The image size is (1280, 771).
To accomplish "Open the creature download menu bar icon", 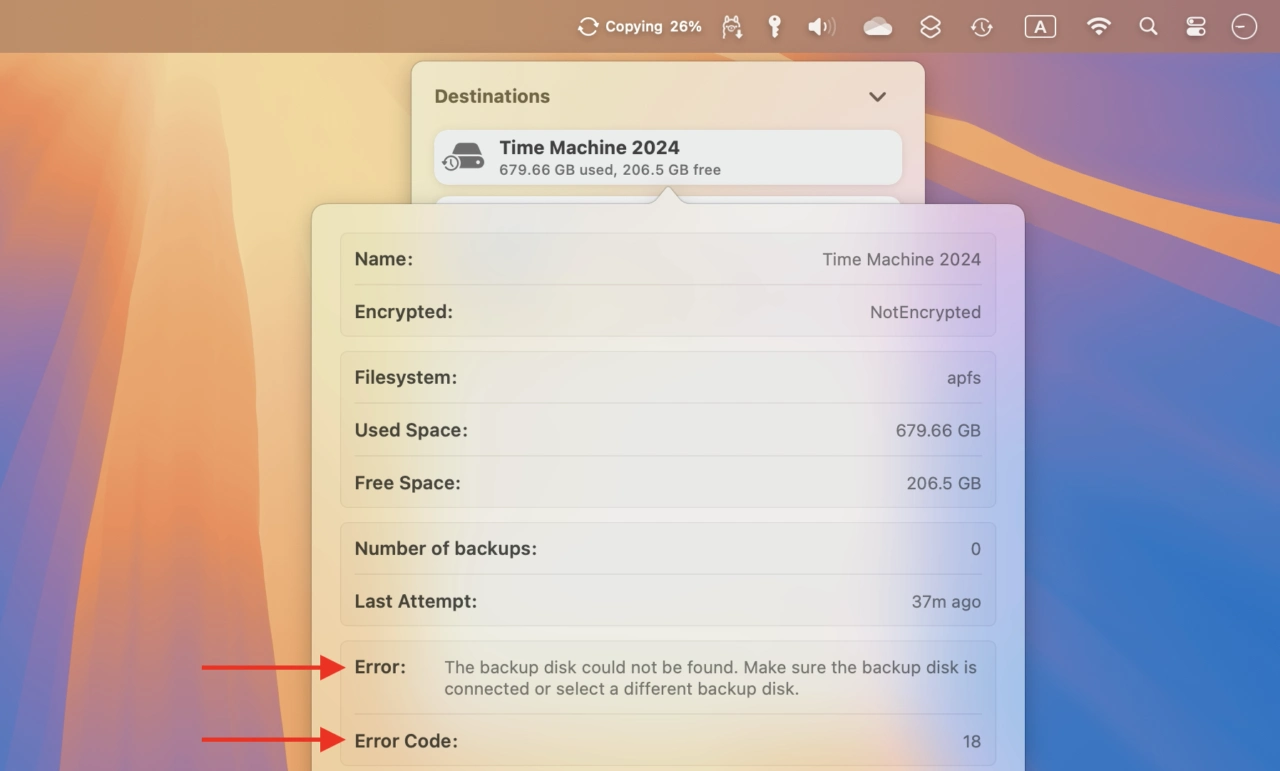I will (732, 27).
